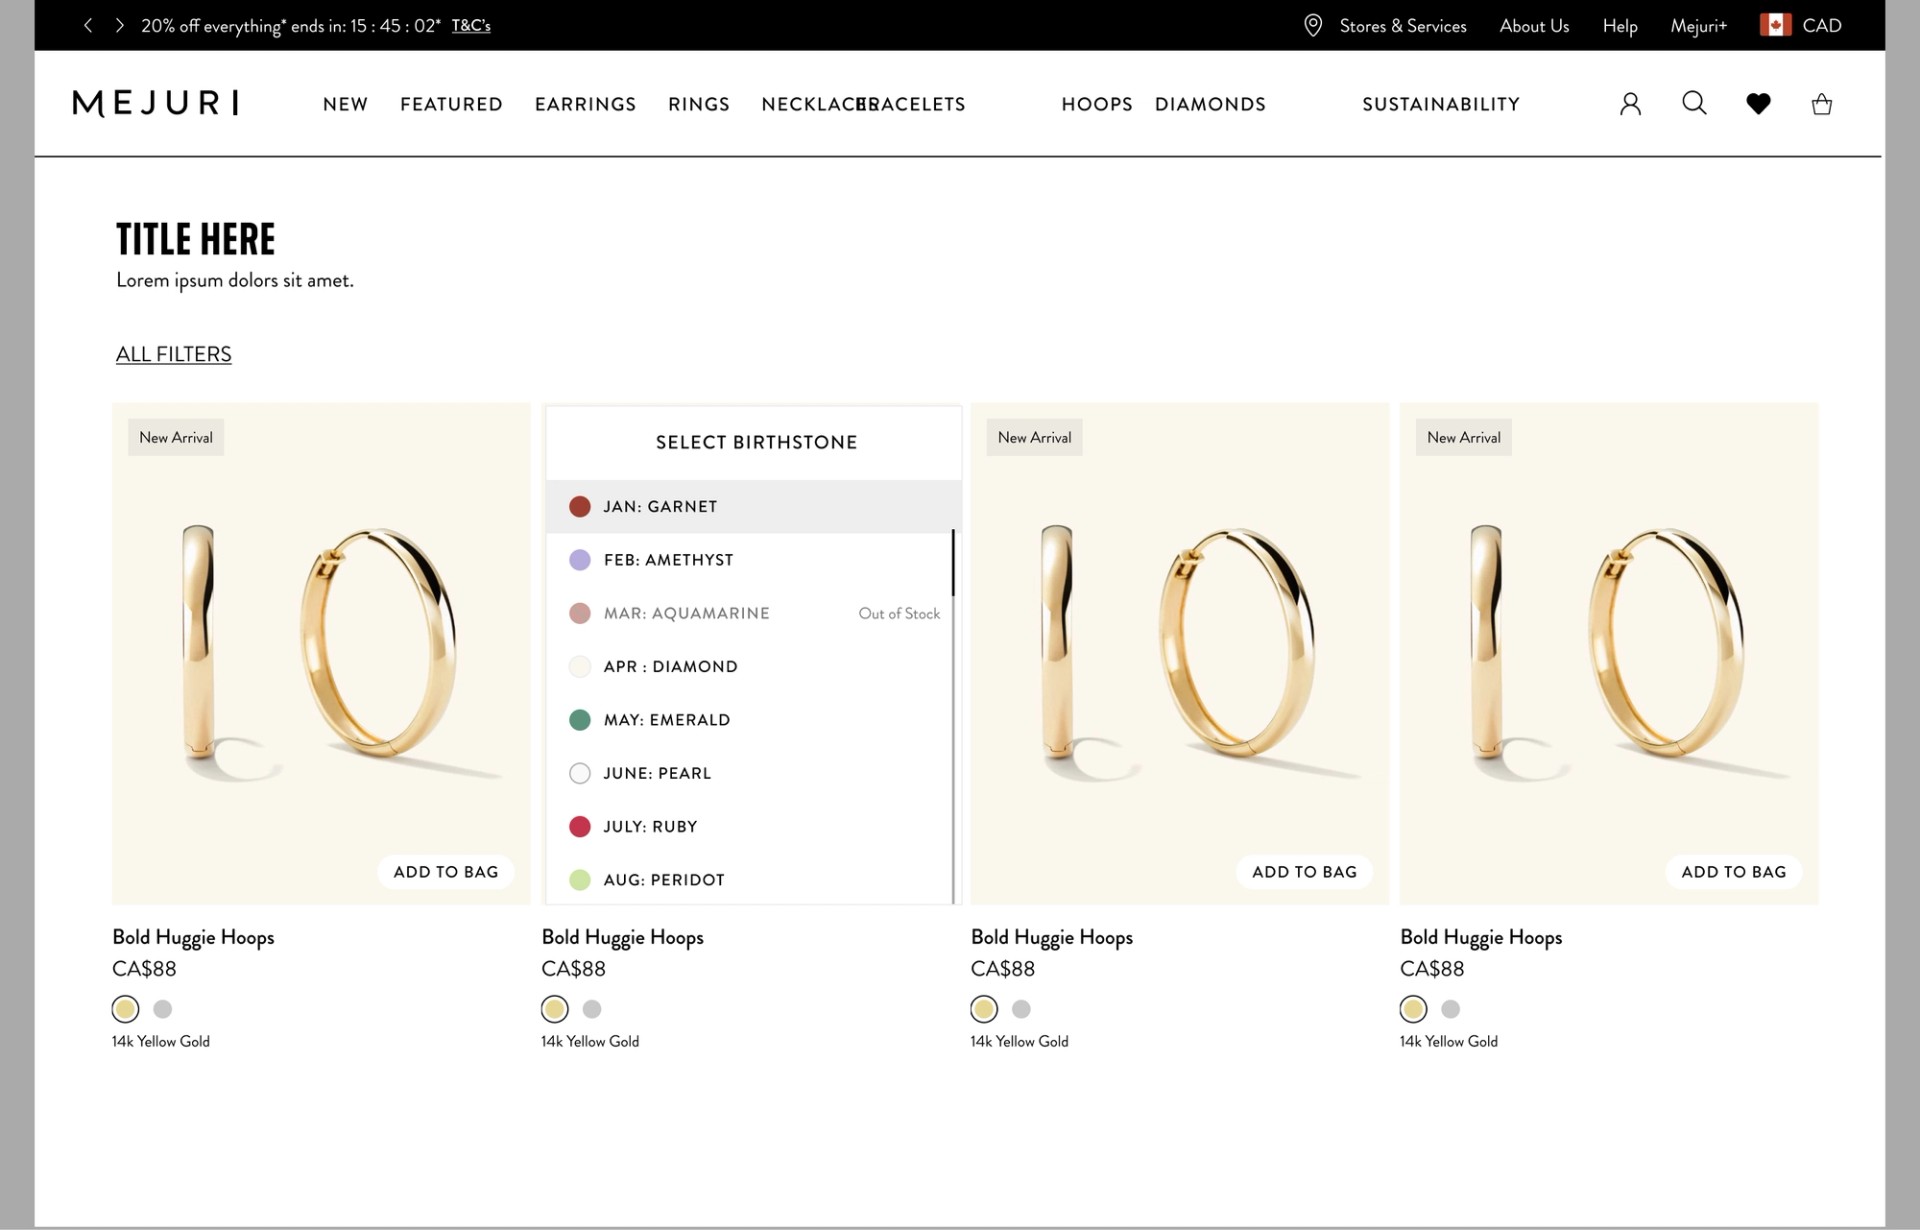The width and height of the screenshot is (1920, 1230).
Task: Go to previous promo banner arrow
Action: 88,26
